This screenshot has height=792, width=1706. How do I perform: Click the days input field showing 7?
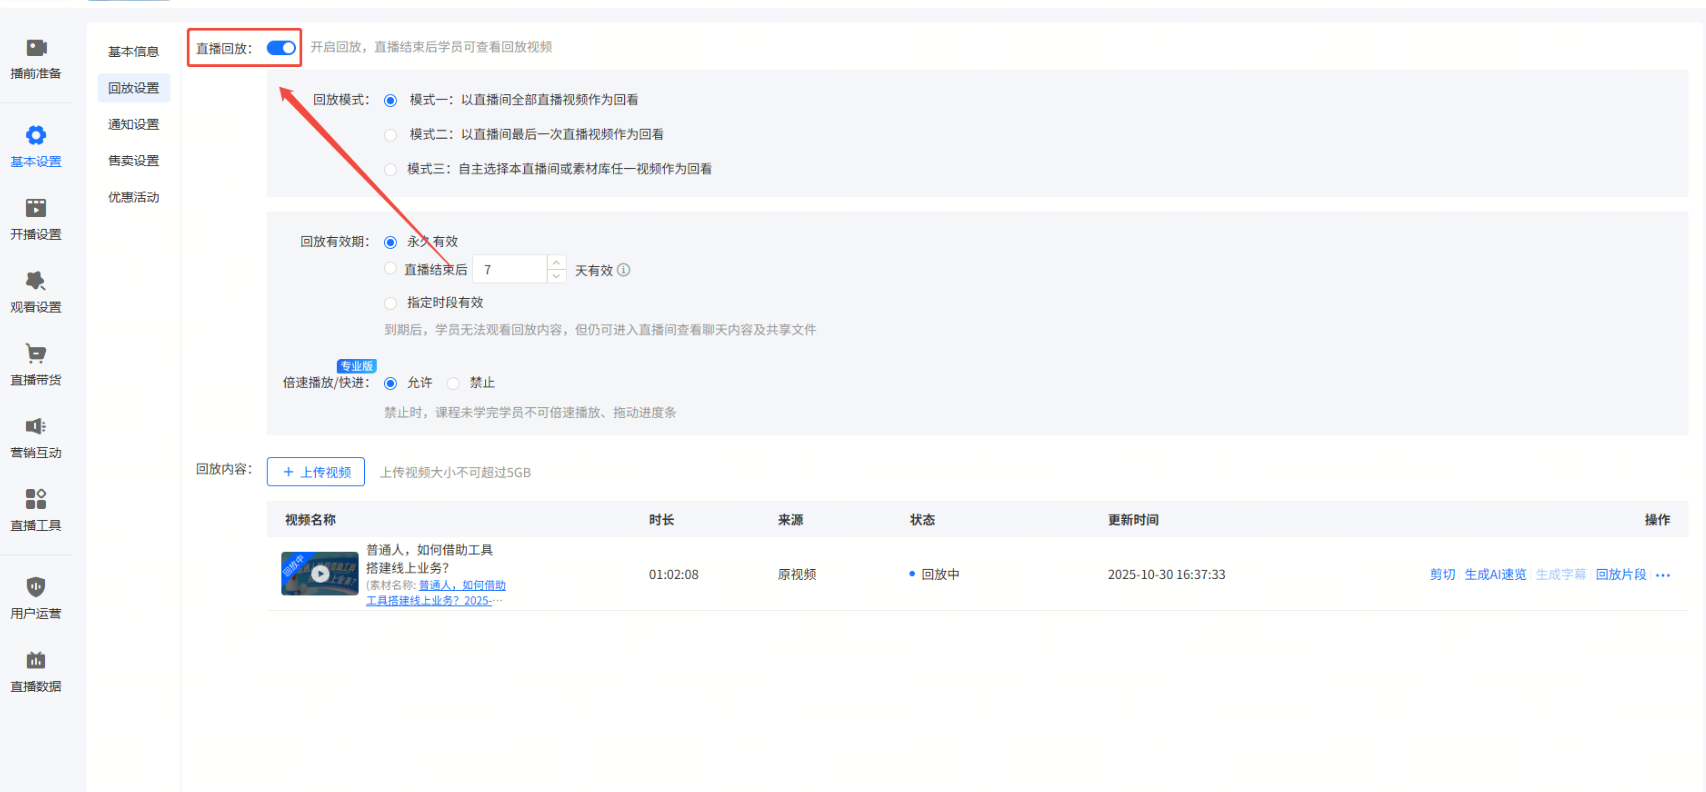tap(510, 269)
